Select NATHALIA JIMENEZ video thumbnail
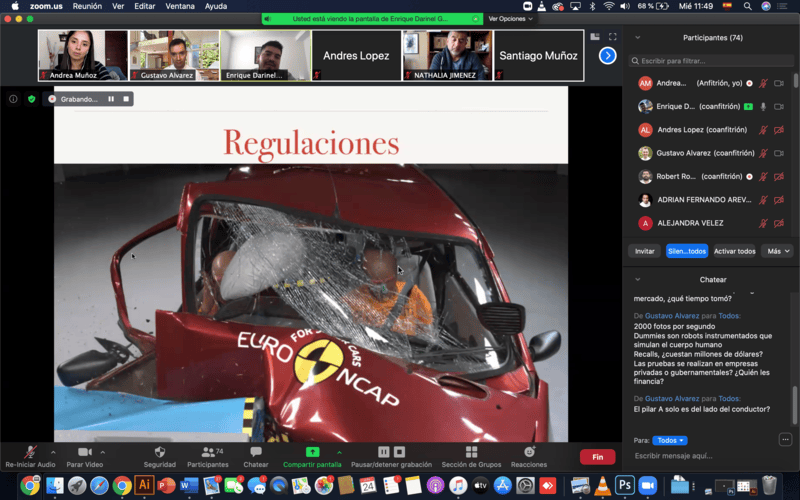The image size is (800, 500). 447,55
